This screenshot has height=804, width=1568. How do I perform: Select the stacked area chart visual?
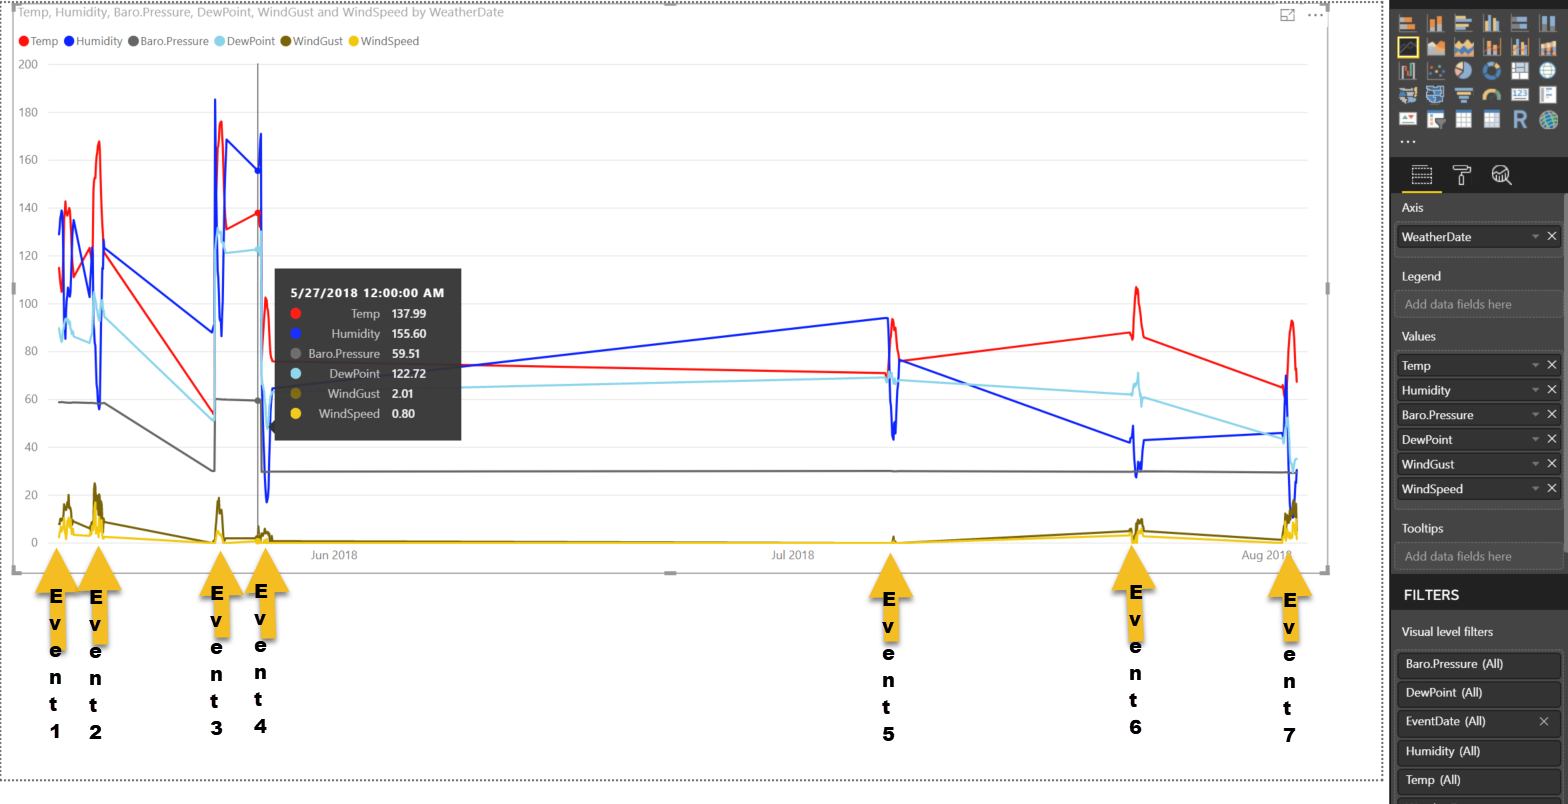pyautogui.click(x=1464, y=47)
